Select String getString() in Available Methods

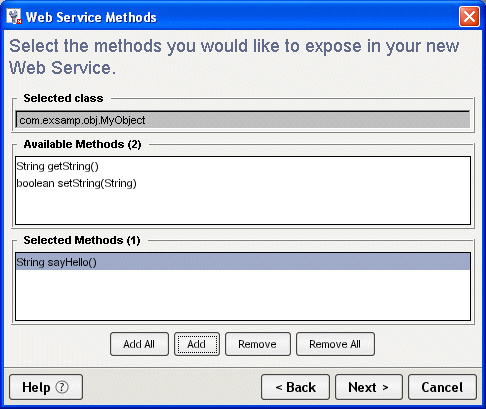tap(243, 166)
